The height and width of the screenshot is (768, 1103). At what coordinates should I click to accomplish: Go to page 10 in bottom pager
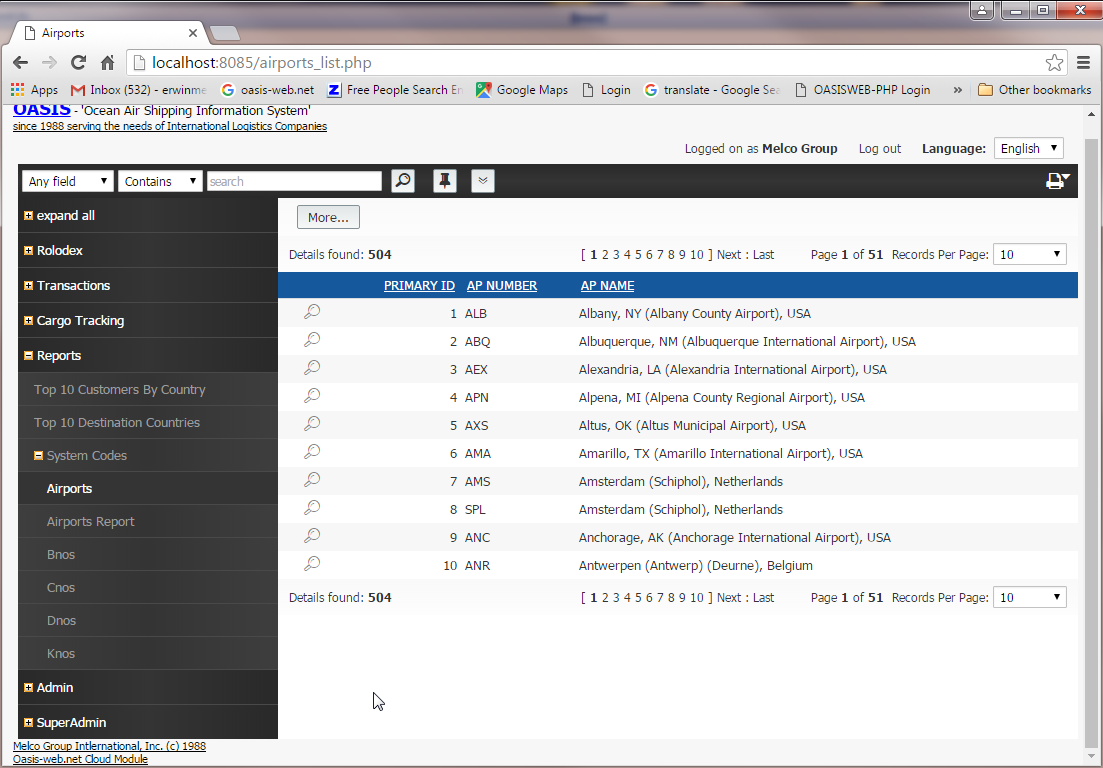696,597
